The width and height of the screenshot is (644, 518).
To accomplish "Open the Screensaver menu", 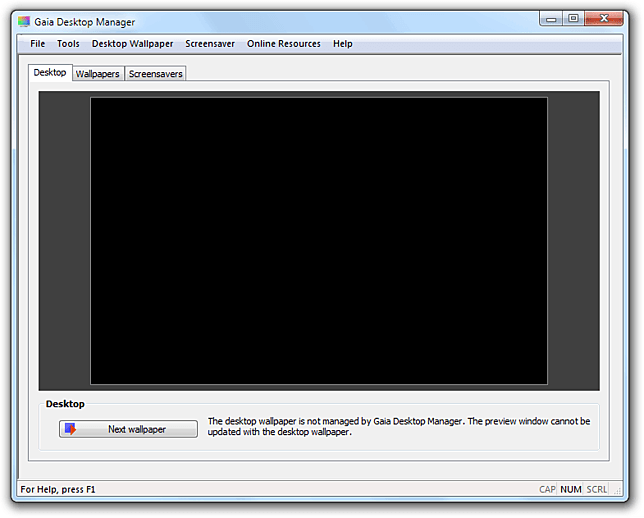I will (210, 44).
